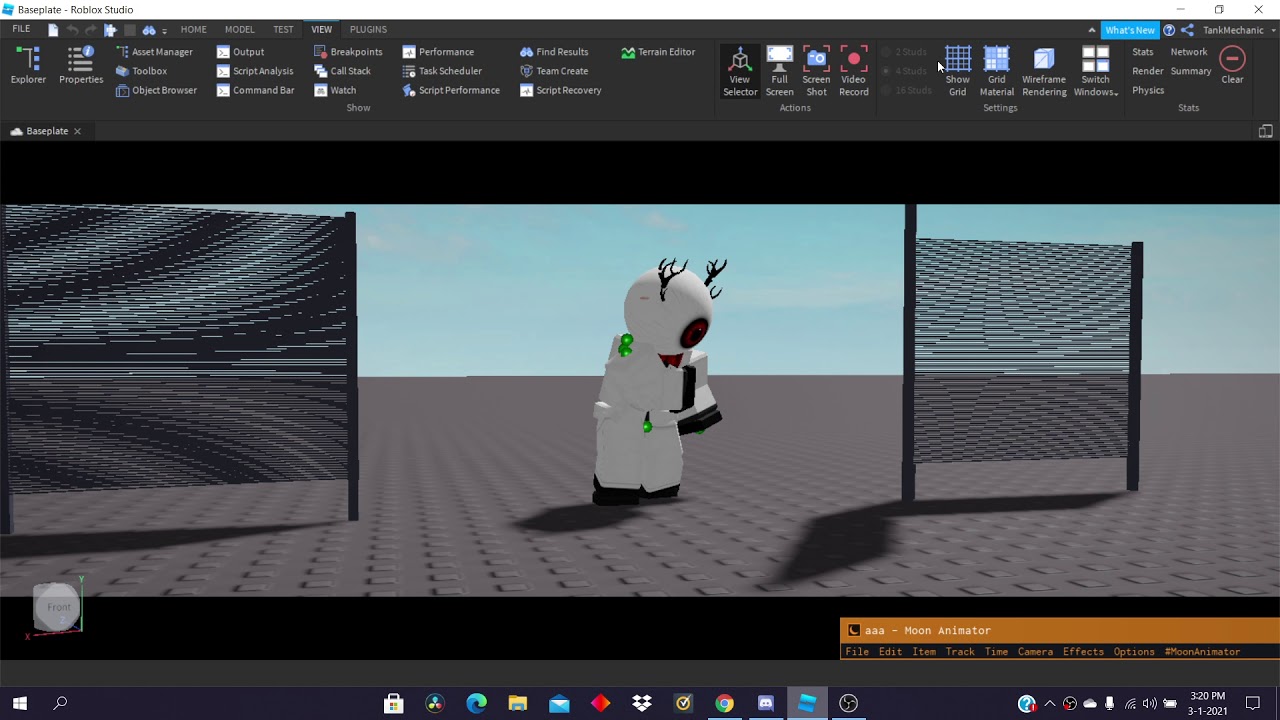Toggle Wireframe Rendering

click(1044, 71)
